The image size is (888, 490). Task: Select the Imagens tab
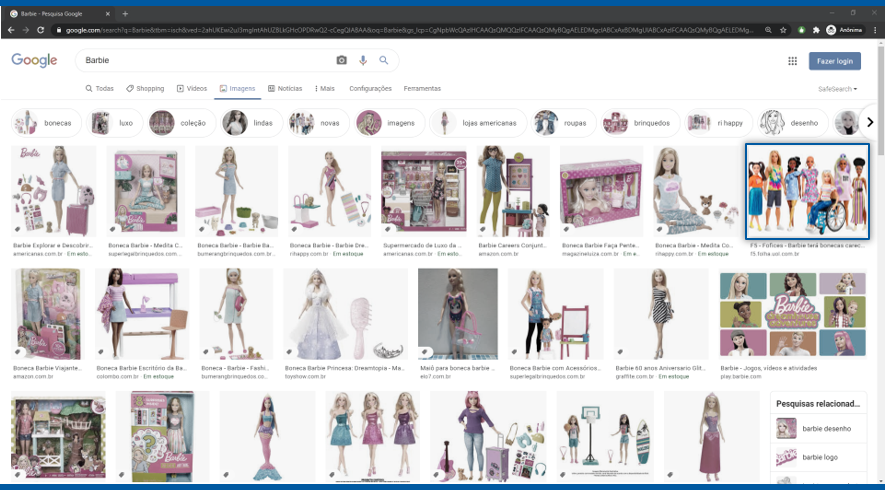tap(237, 88)
